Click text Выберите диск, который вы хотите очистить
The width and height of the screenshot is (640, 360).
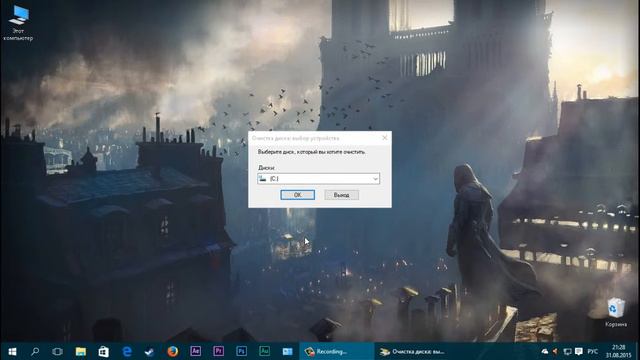(312, 152)
